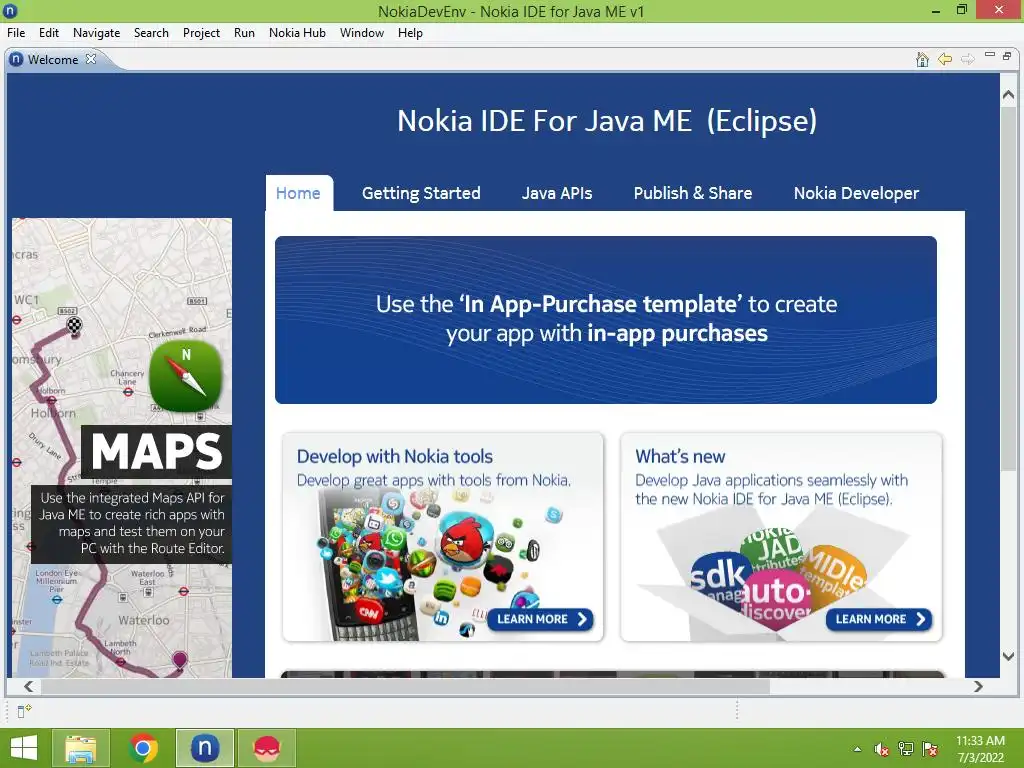Click the yellow back navigation arrow

(945, 59)
